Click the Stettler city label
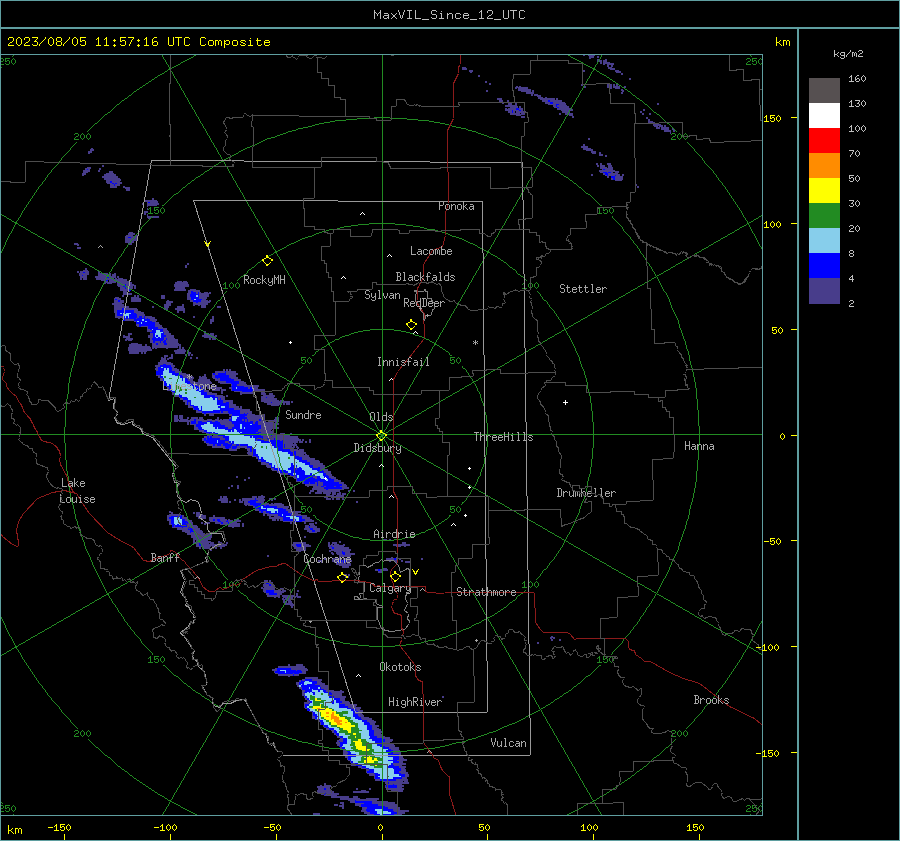 [583, 289]
